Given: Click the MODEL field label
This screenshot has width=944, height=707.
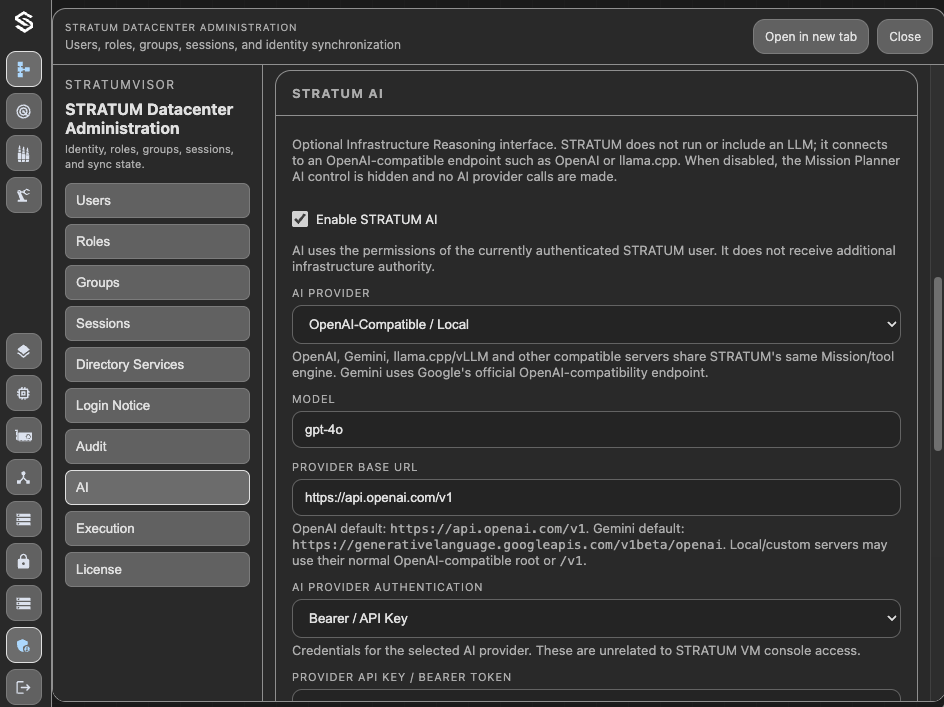Looking at the screenshot, I should [x=313, y=399].
